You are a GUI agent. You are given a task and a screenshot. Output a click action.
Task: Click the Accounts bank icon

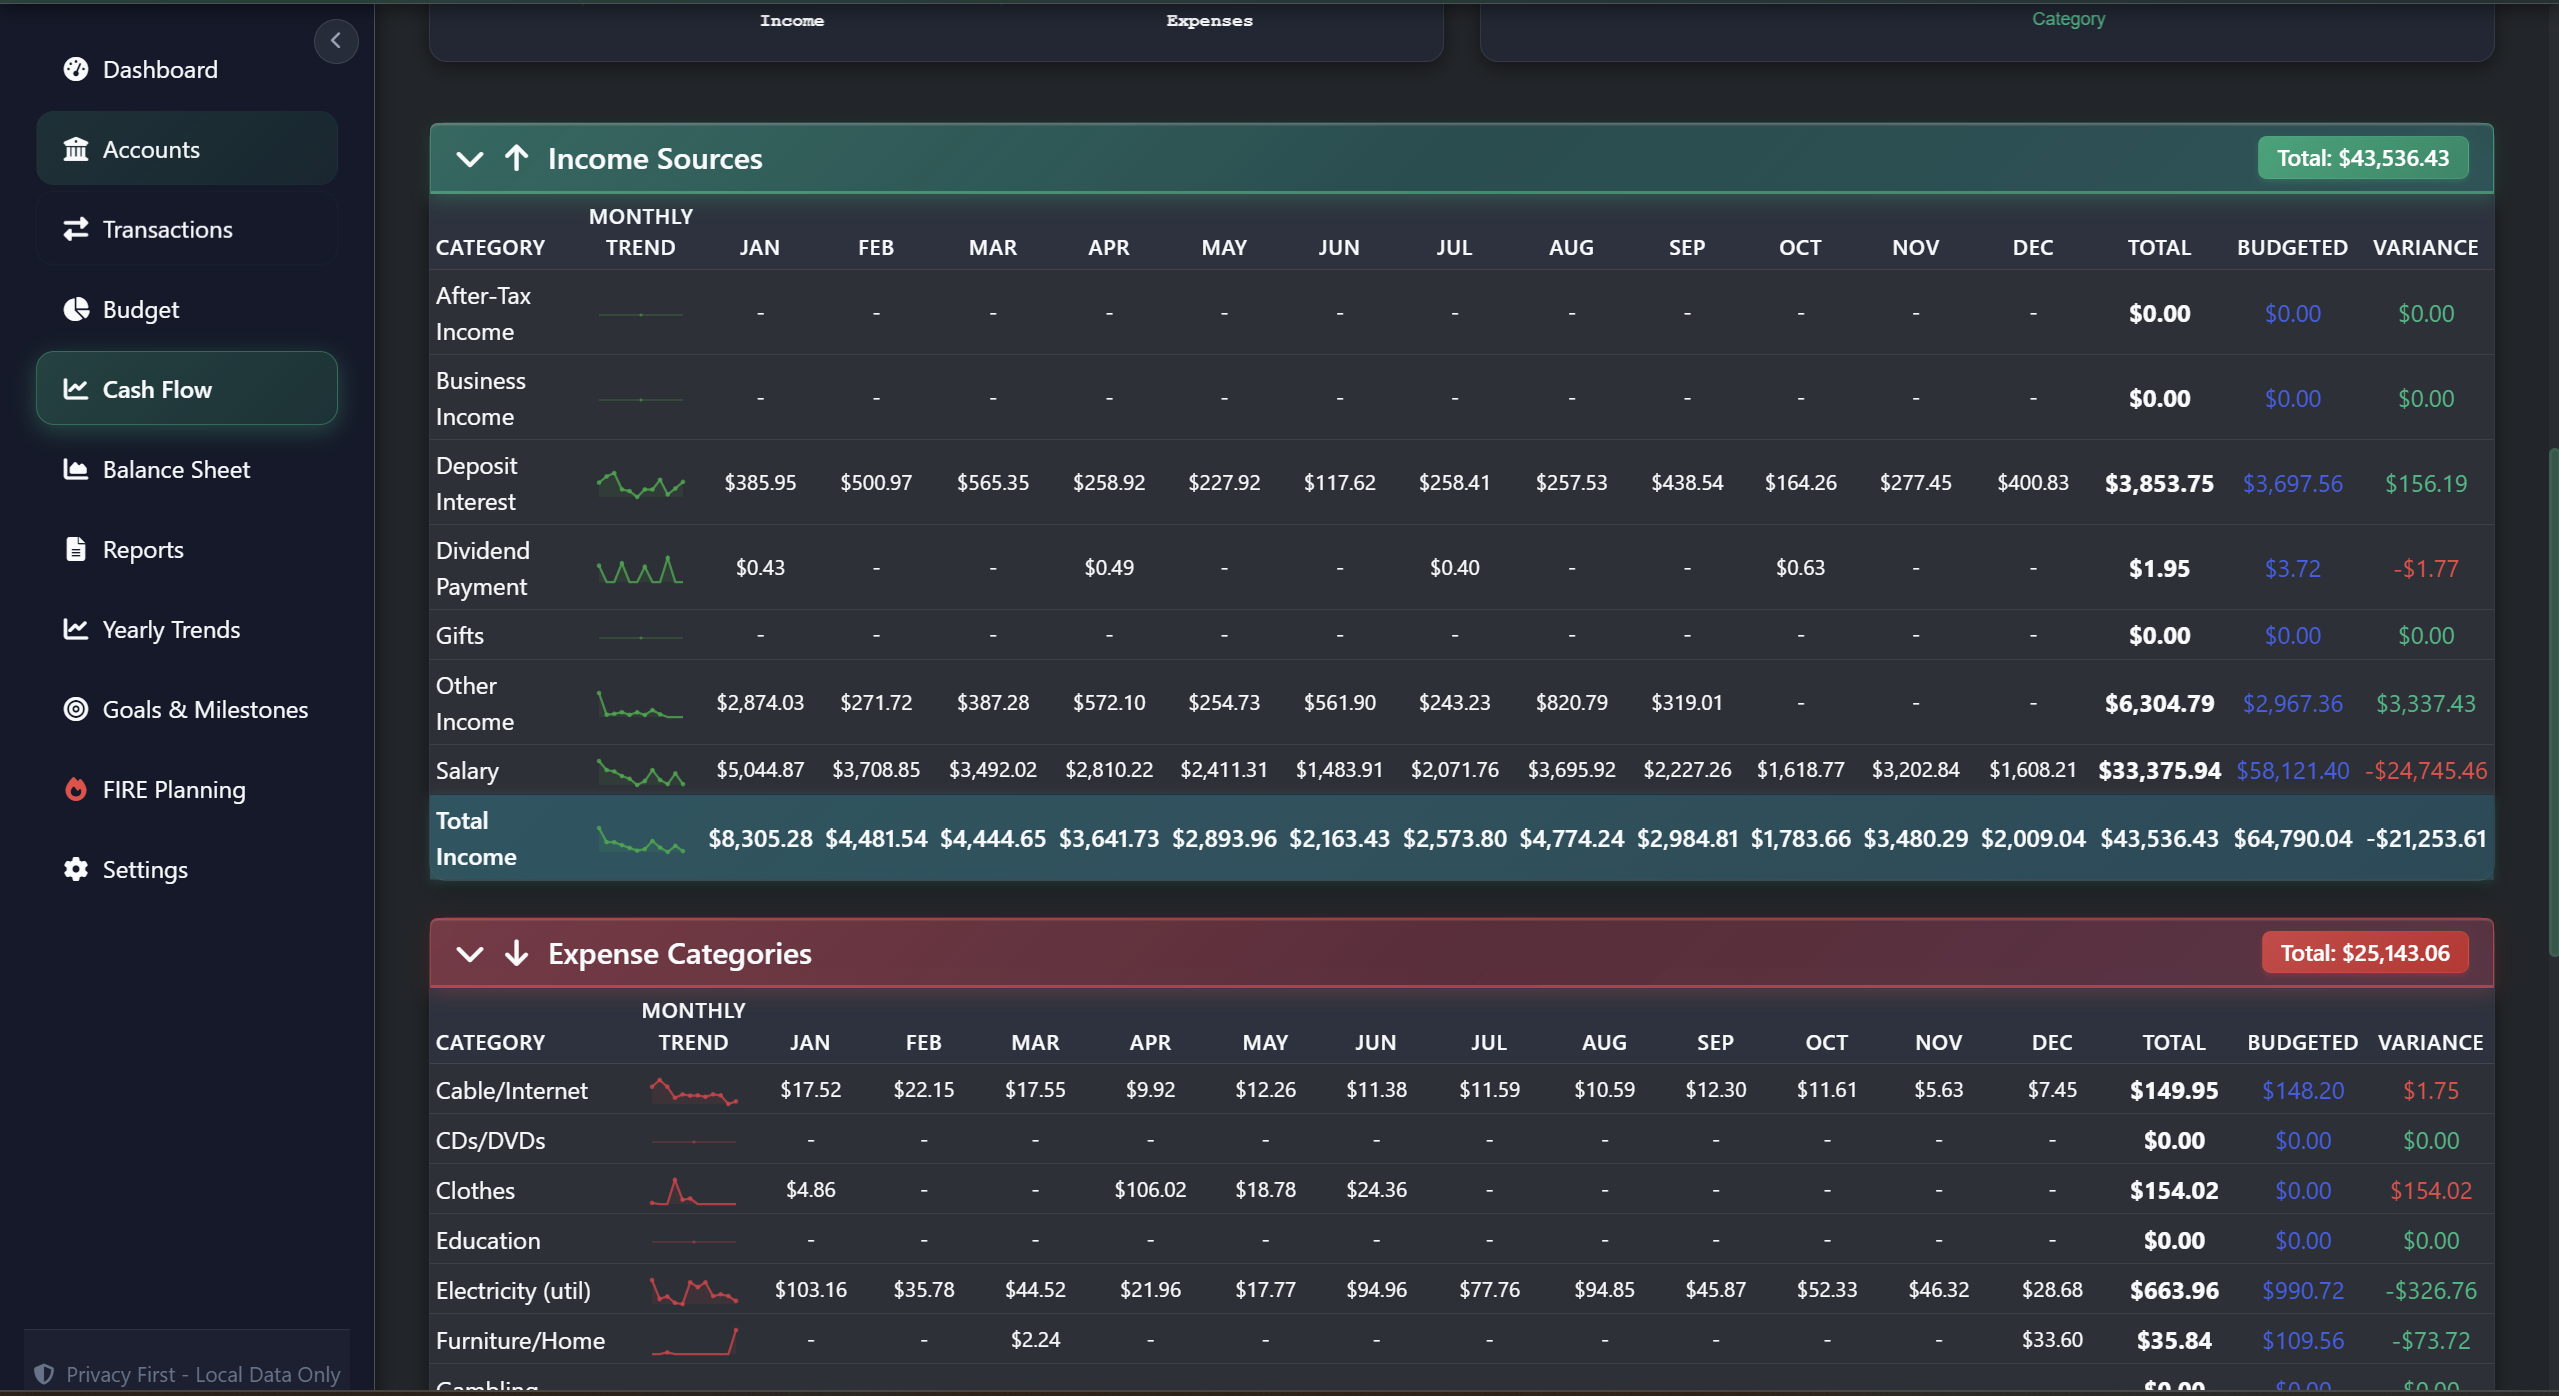[76, 148]
